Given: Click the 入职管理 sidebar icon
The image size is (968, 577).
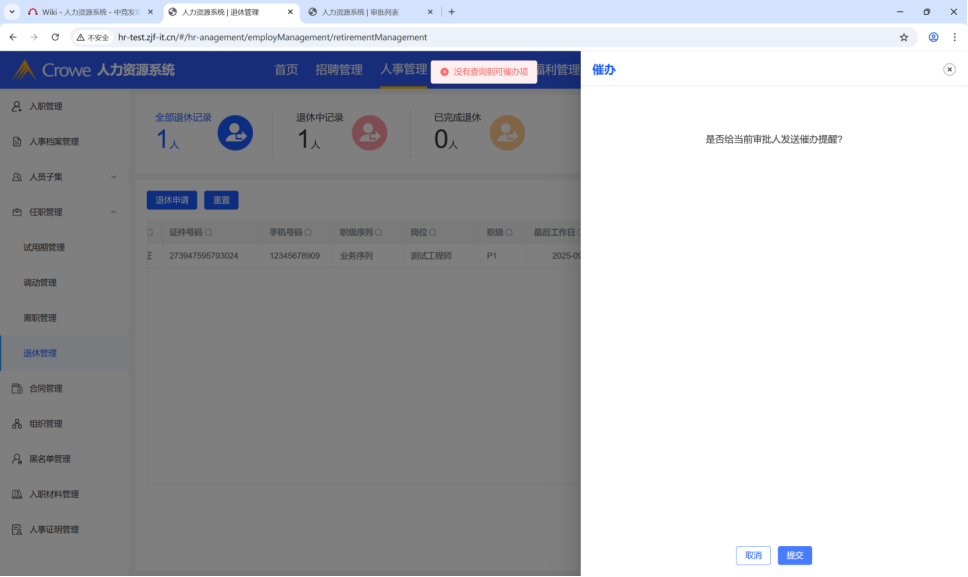Looking at the screenshot, I should pyautogui.click(x=17, y=106).
